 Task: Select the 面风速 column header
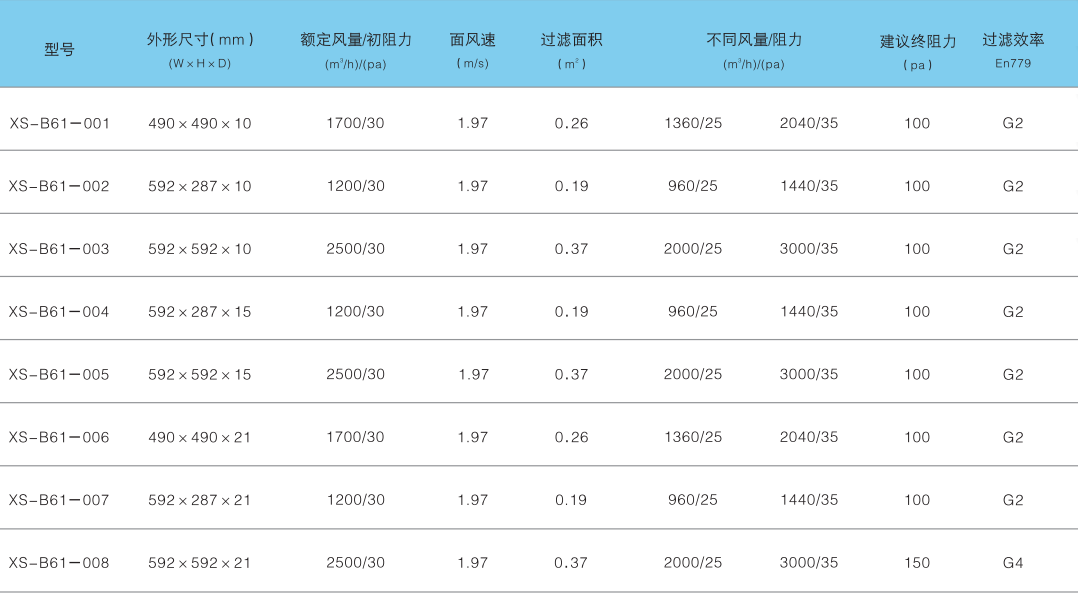472,41
